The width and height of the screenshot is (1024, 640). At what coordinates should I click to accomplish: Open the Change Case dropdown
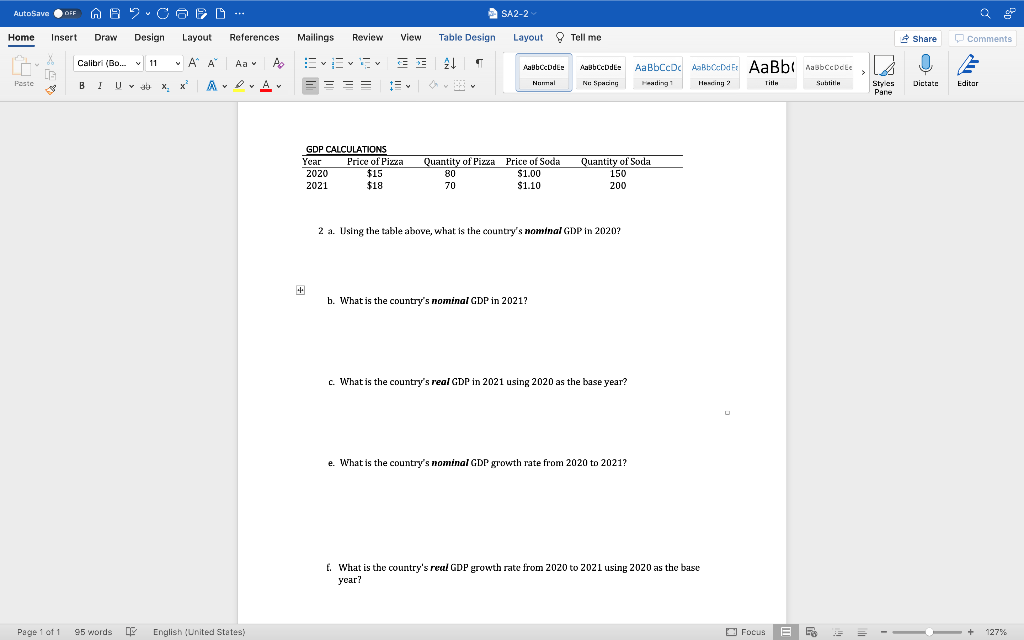(246, 63)
